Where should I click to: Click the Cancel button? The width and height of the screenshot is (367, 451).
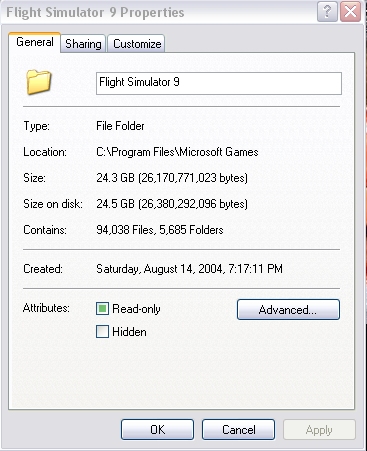(x=239, y=430)
